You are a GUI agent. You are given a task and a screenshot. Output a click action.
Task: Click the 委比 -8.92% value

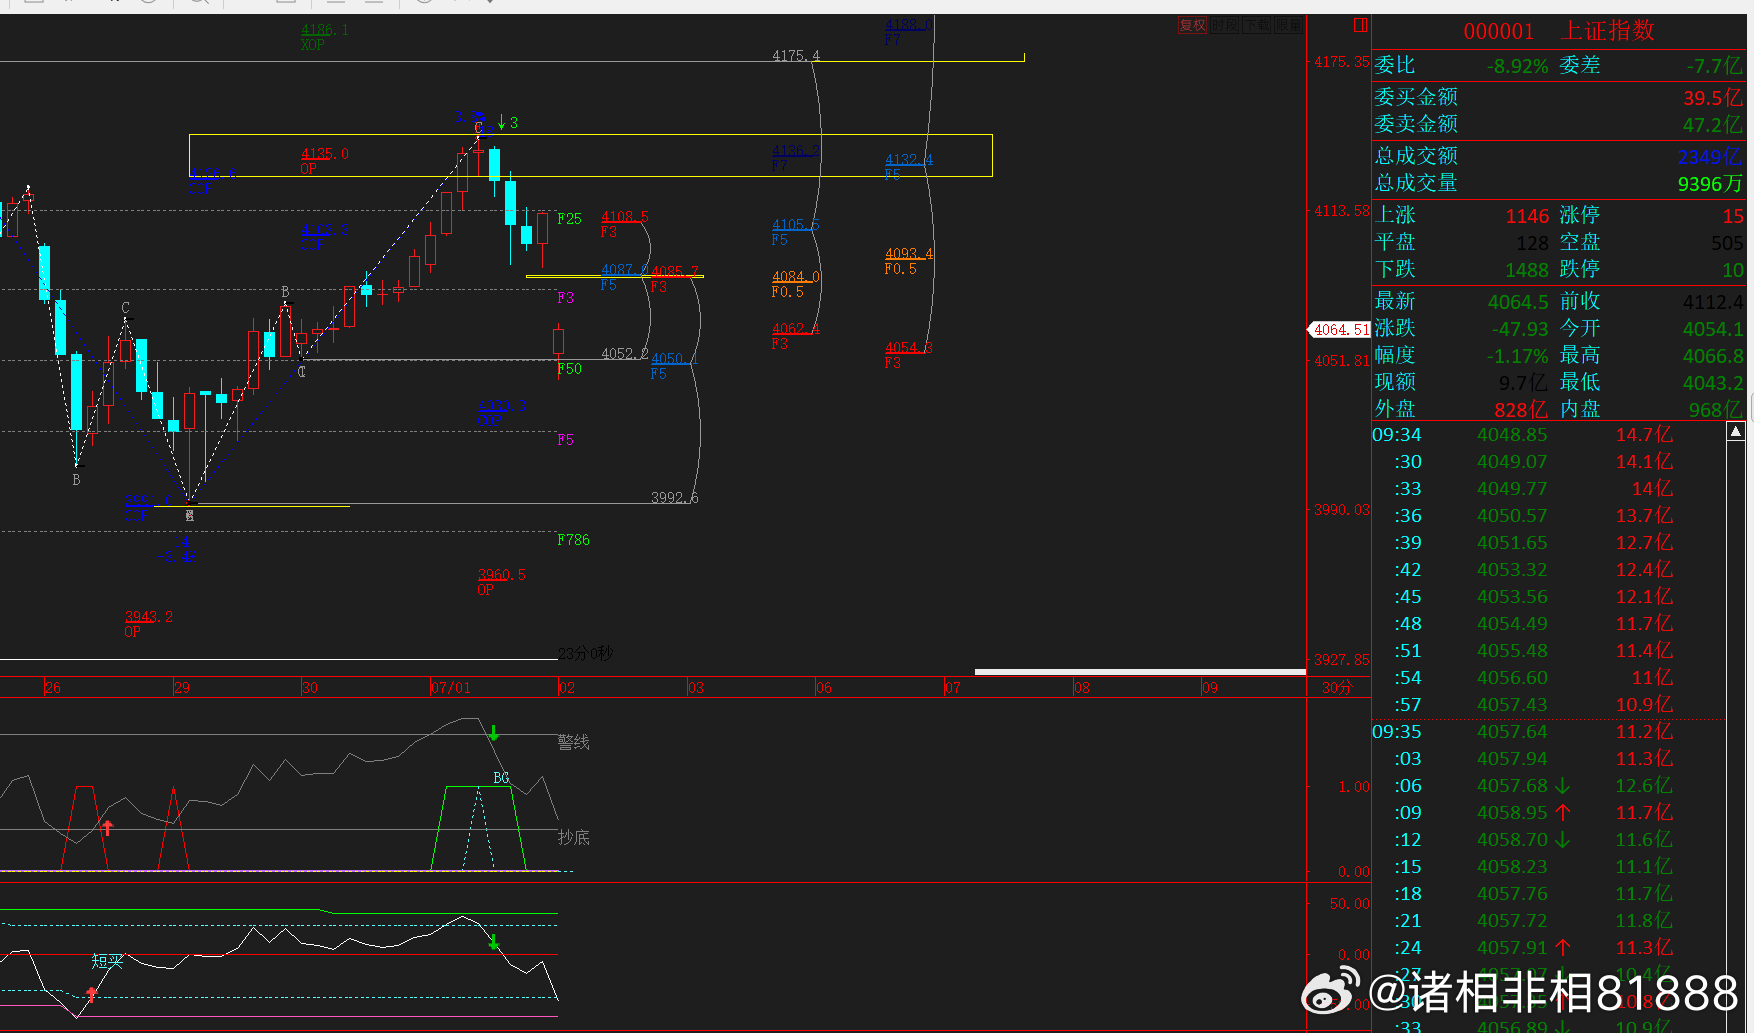(x=1517, y=66)
